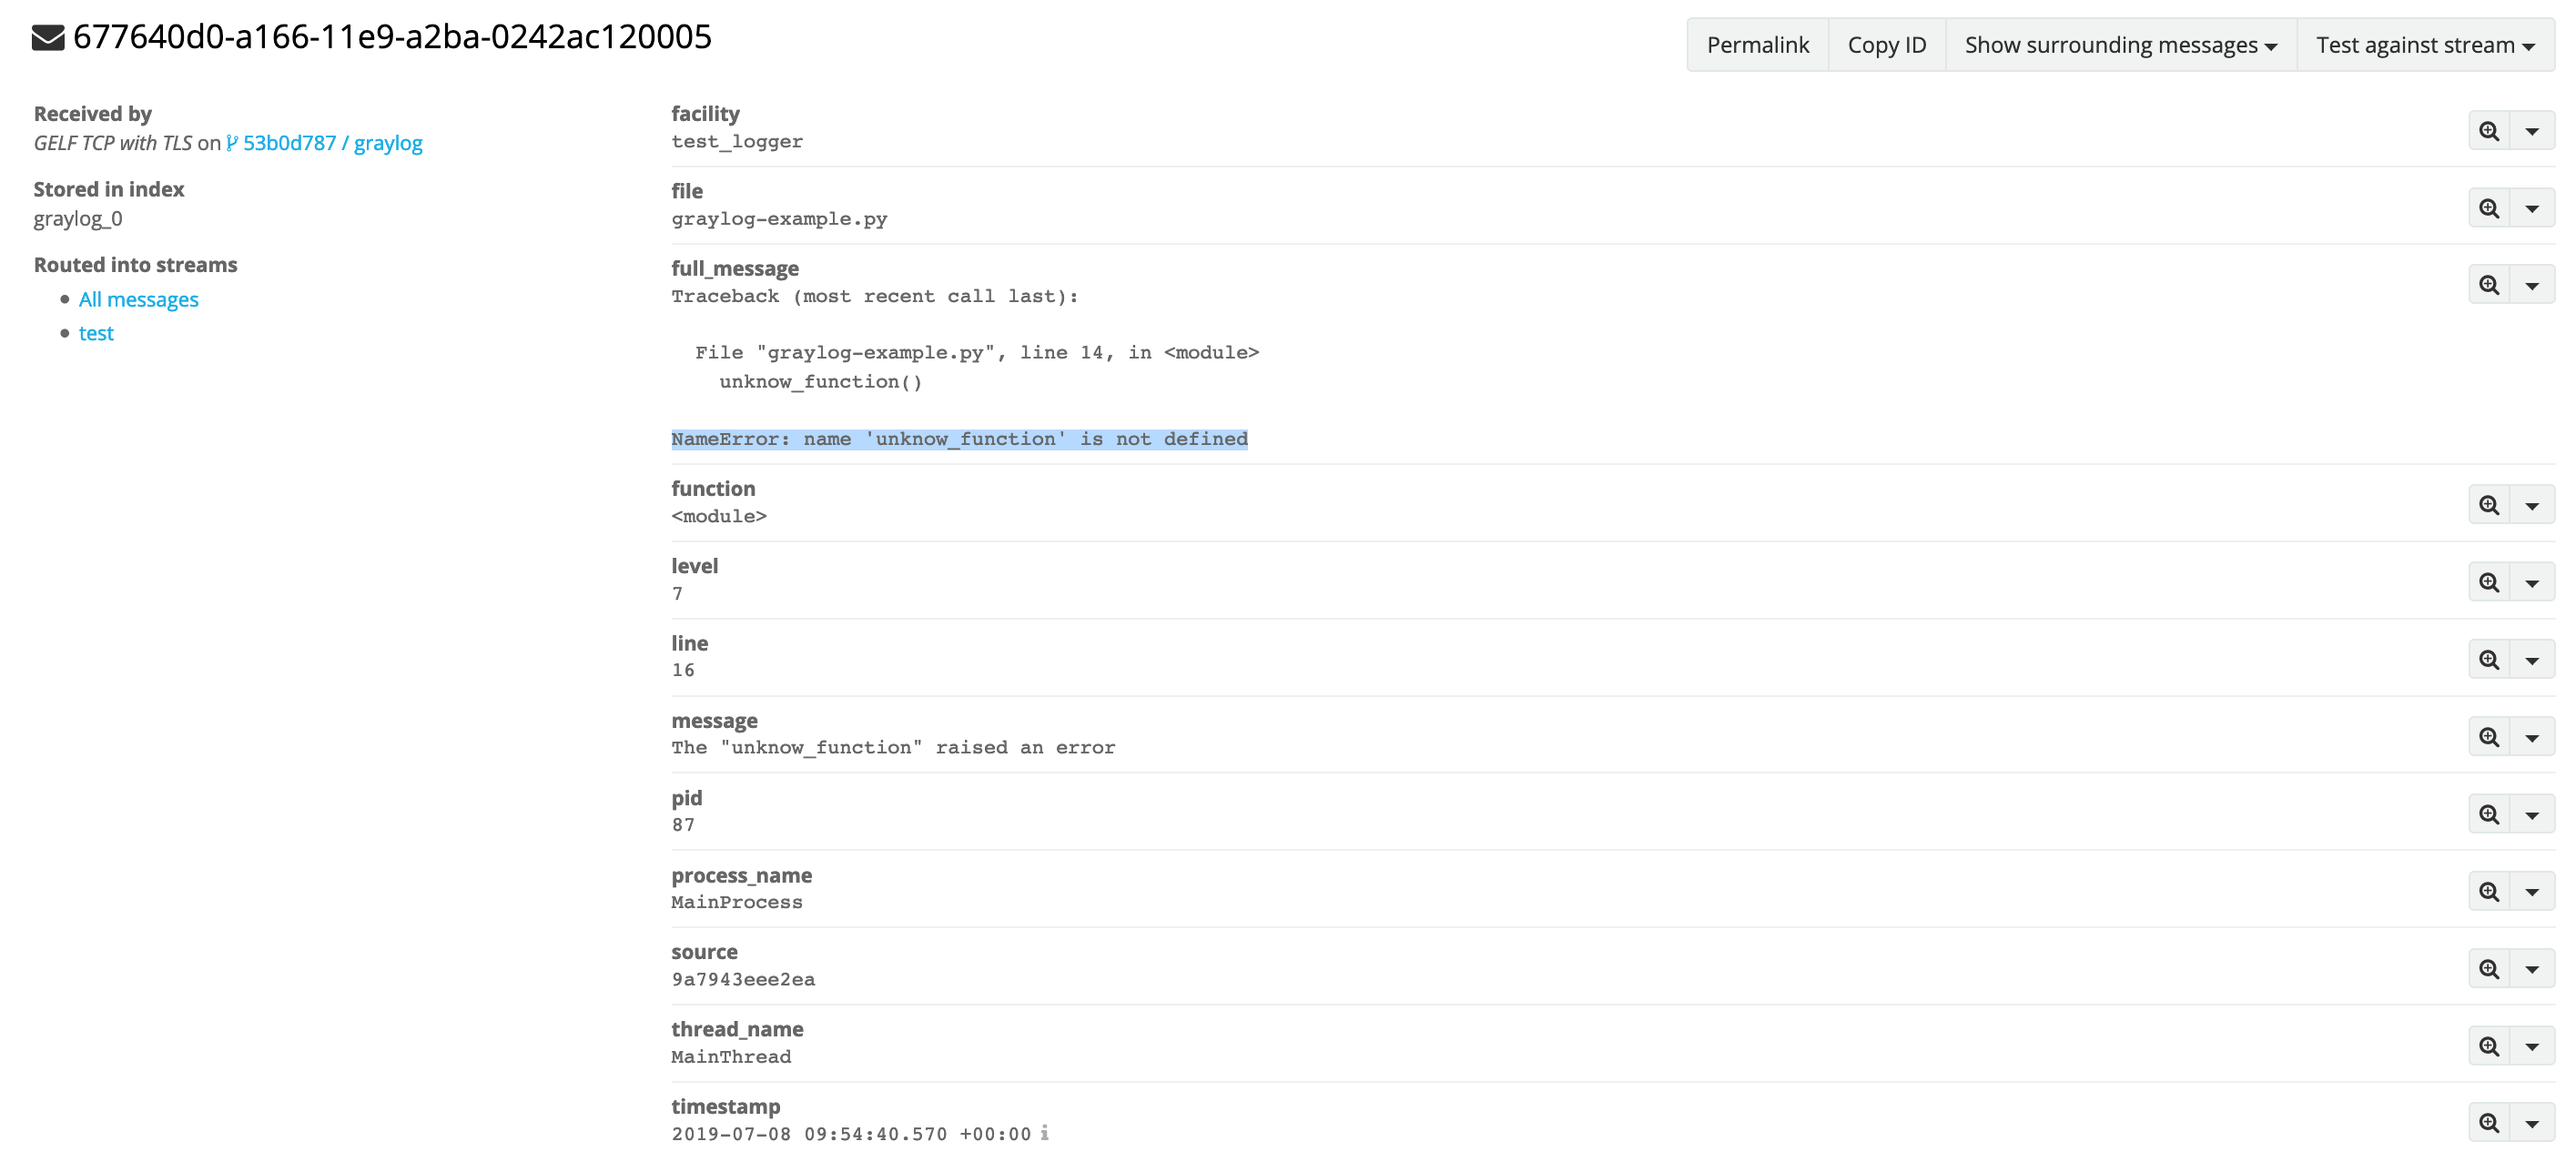Click the info icon after the timestamp value

point(1044,1133)
